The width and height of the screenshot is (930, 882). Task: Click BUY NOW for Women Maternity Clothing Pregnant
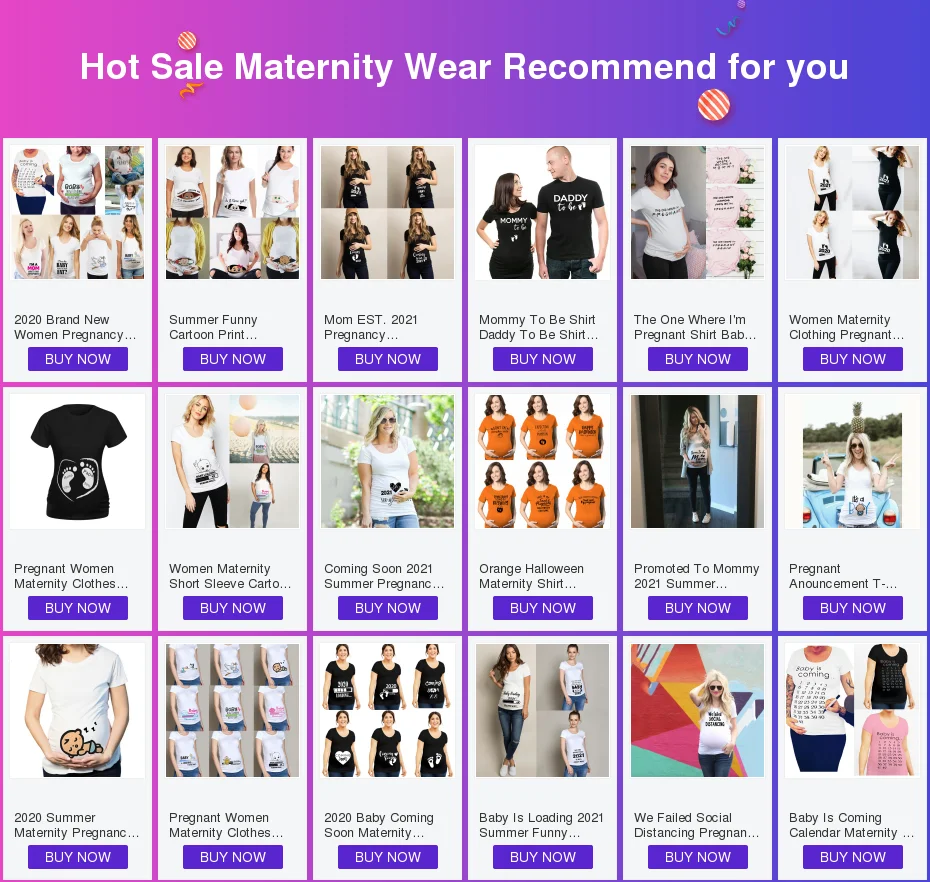853,359
